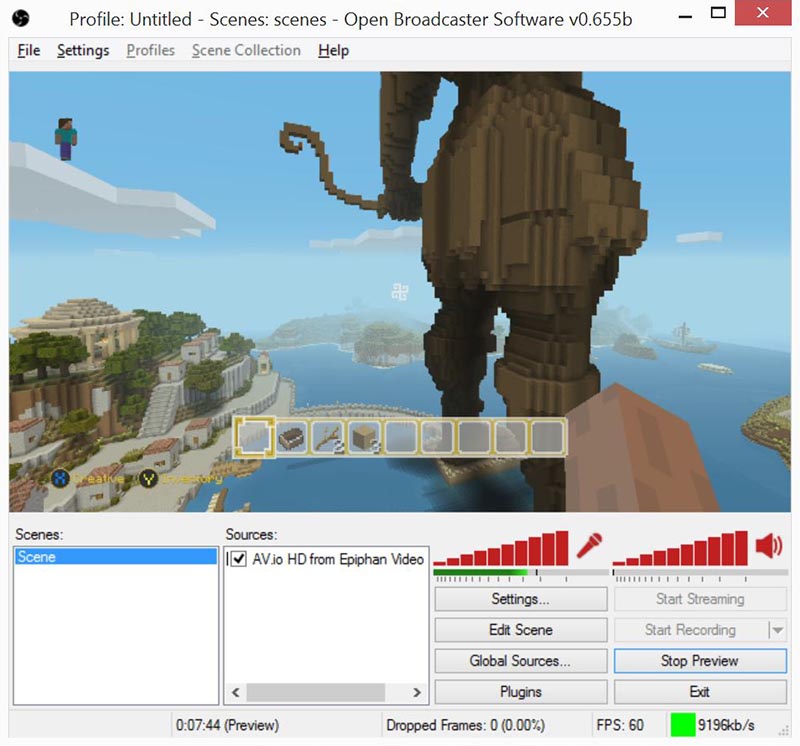The image size is (800, 746).
Task: Click the green stream status indicator square
Action: 683,725
